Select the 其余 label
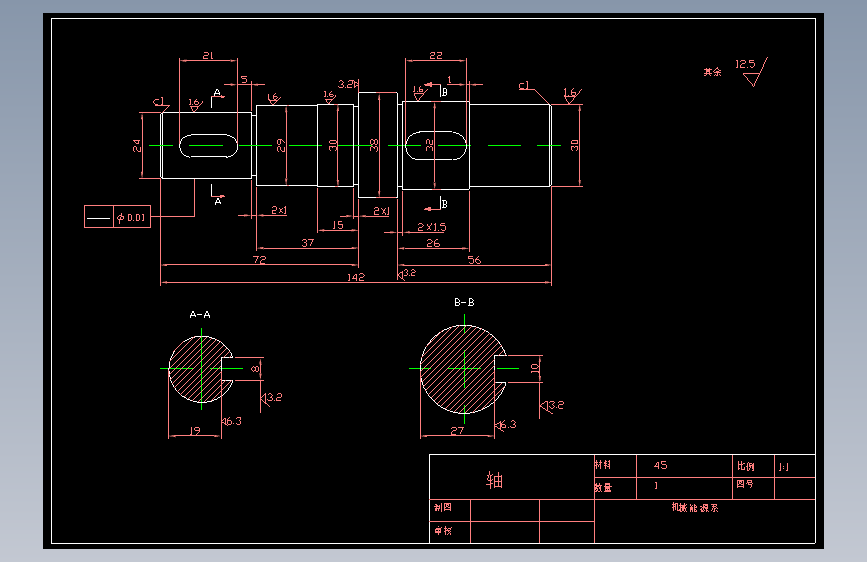The height and width of the screenshot is (562, 867). pos(712,72)
